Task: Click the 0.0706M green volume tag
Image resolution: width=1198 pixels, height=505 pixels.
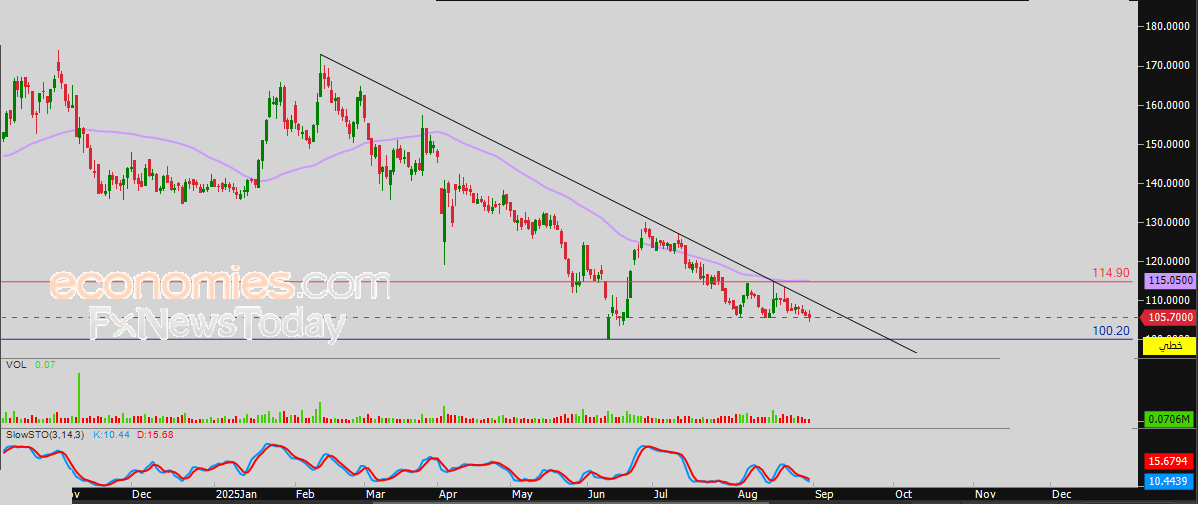Action: click(1167, 419)
